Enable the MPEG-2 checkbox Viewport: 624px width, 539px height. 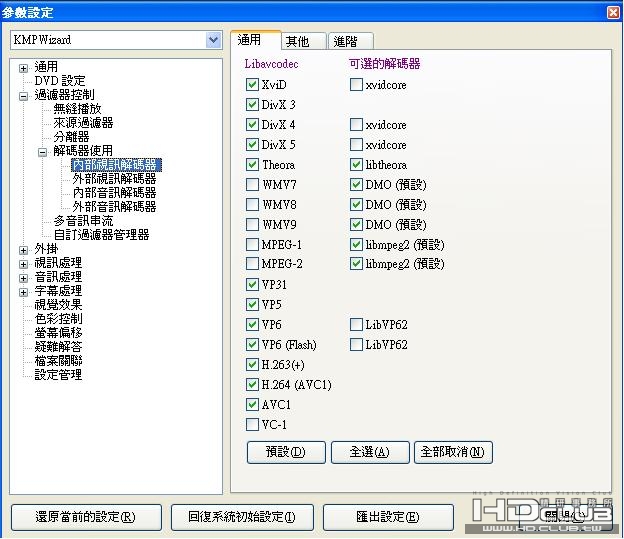(252, 264)
